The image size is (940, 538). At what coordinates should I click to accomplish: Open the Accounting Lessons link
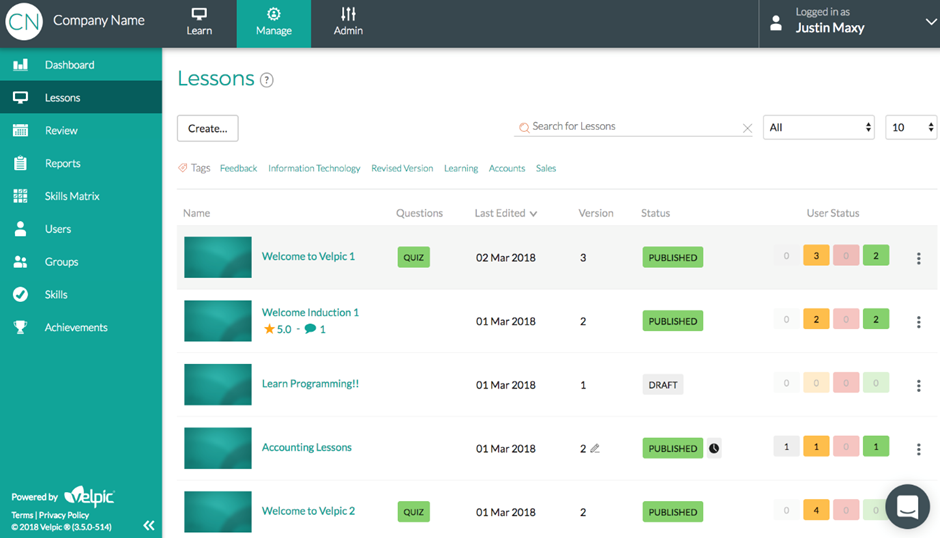coord(306,447)
